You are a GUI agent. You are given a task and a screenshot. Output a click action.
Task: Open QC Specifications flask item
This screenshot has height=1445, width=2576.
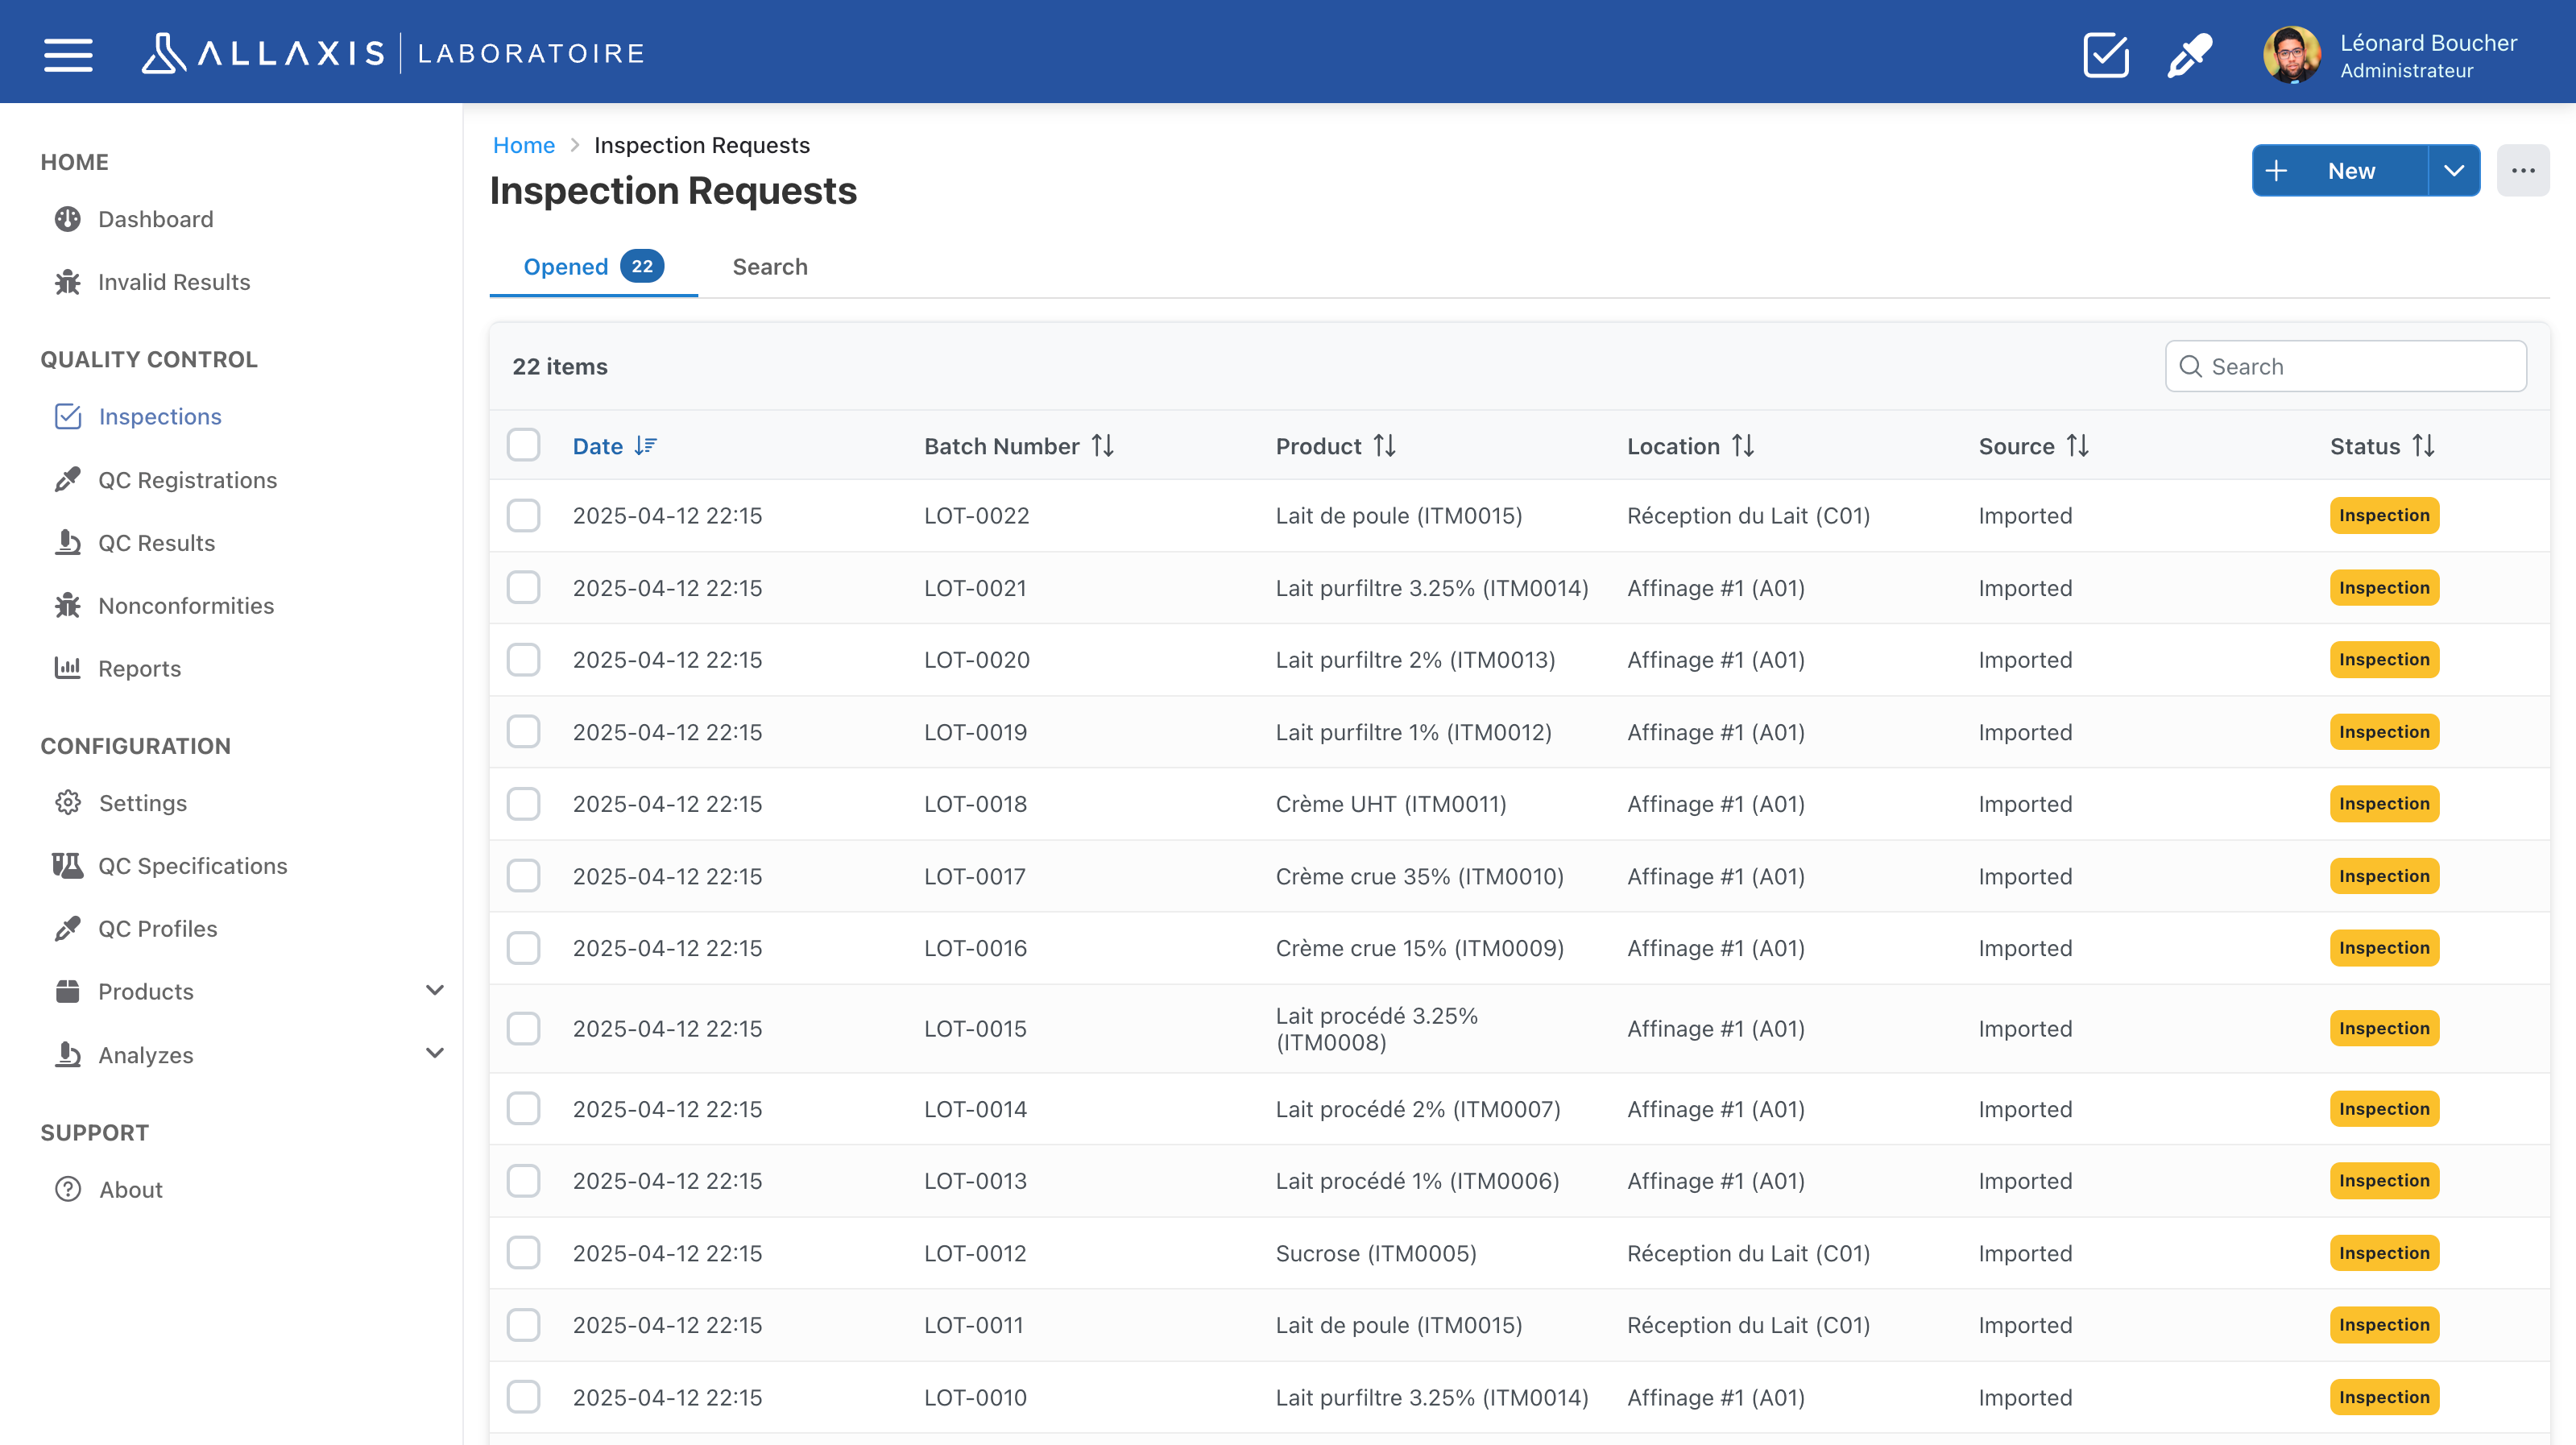[x=192, y=866]
